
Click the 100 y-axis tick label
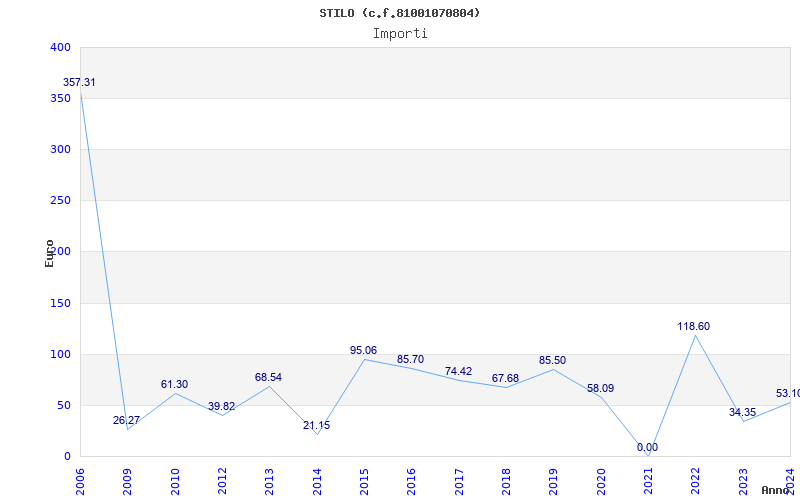click(60, 355)
